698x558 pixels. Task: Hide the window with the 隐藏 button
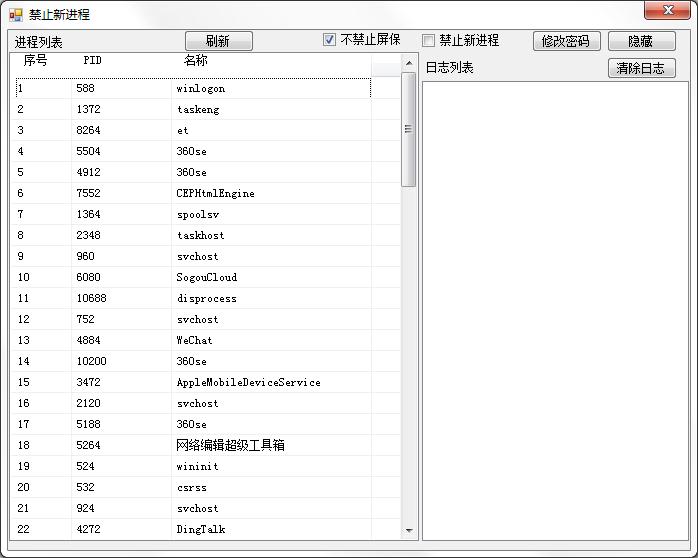641,41
